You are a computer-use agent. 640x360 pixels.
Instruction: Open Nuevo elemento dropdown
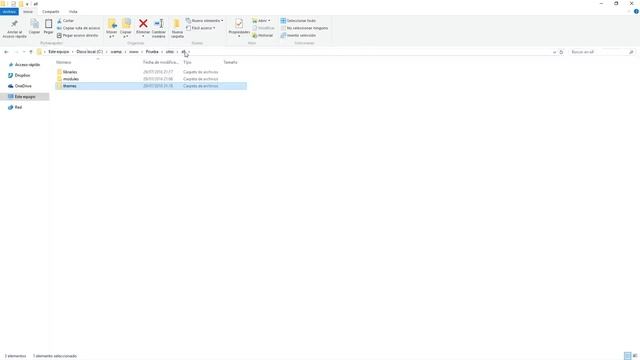click(204, 20)
